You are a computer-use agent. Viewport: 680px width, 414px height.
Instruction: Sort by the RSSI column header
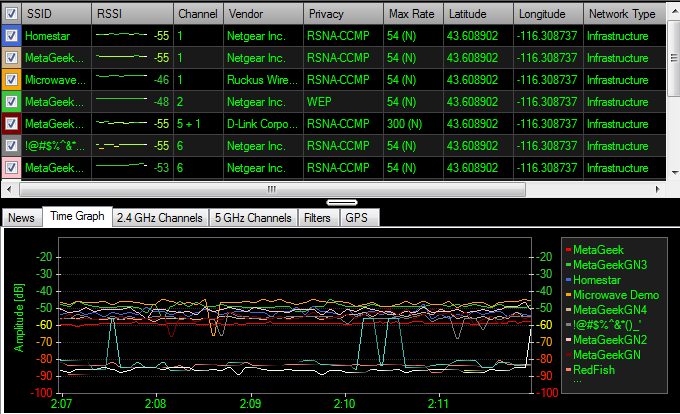[x=132, y=14]
